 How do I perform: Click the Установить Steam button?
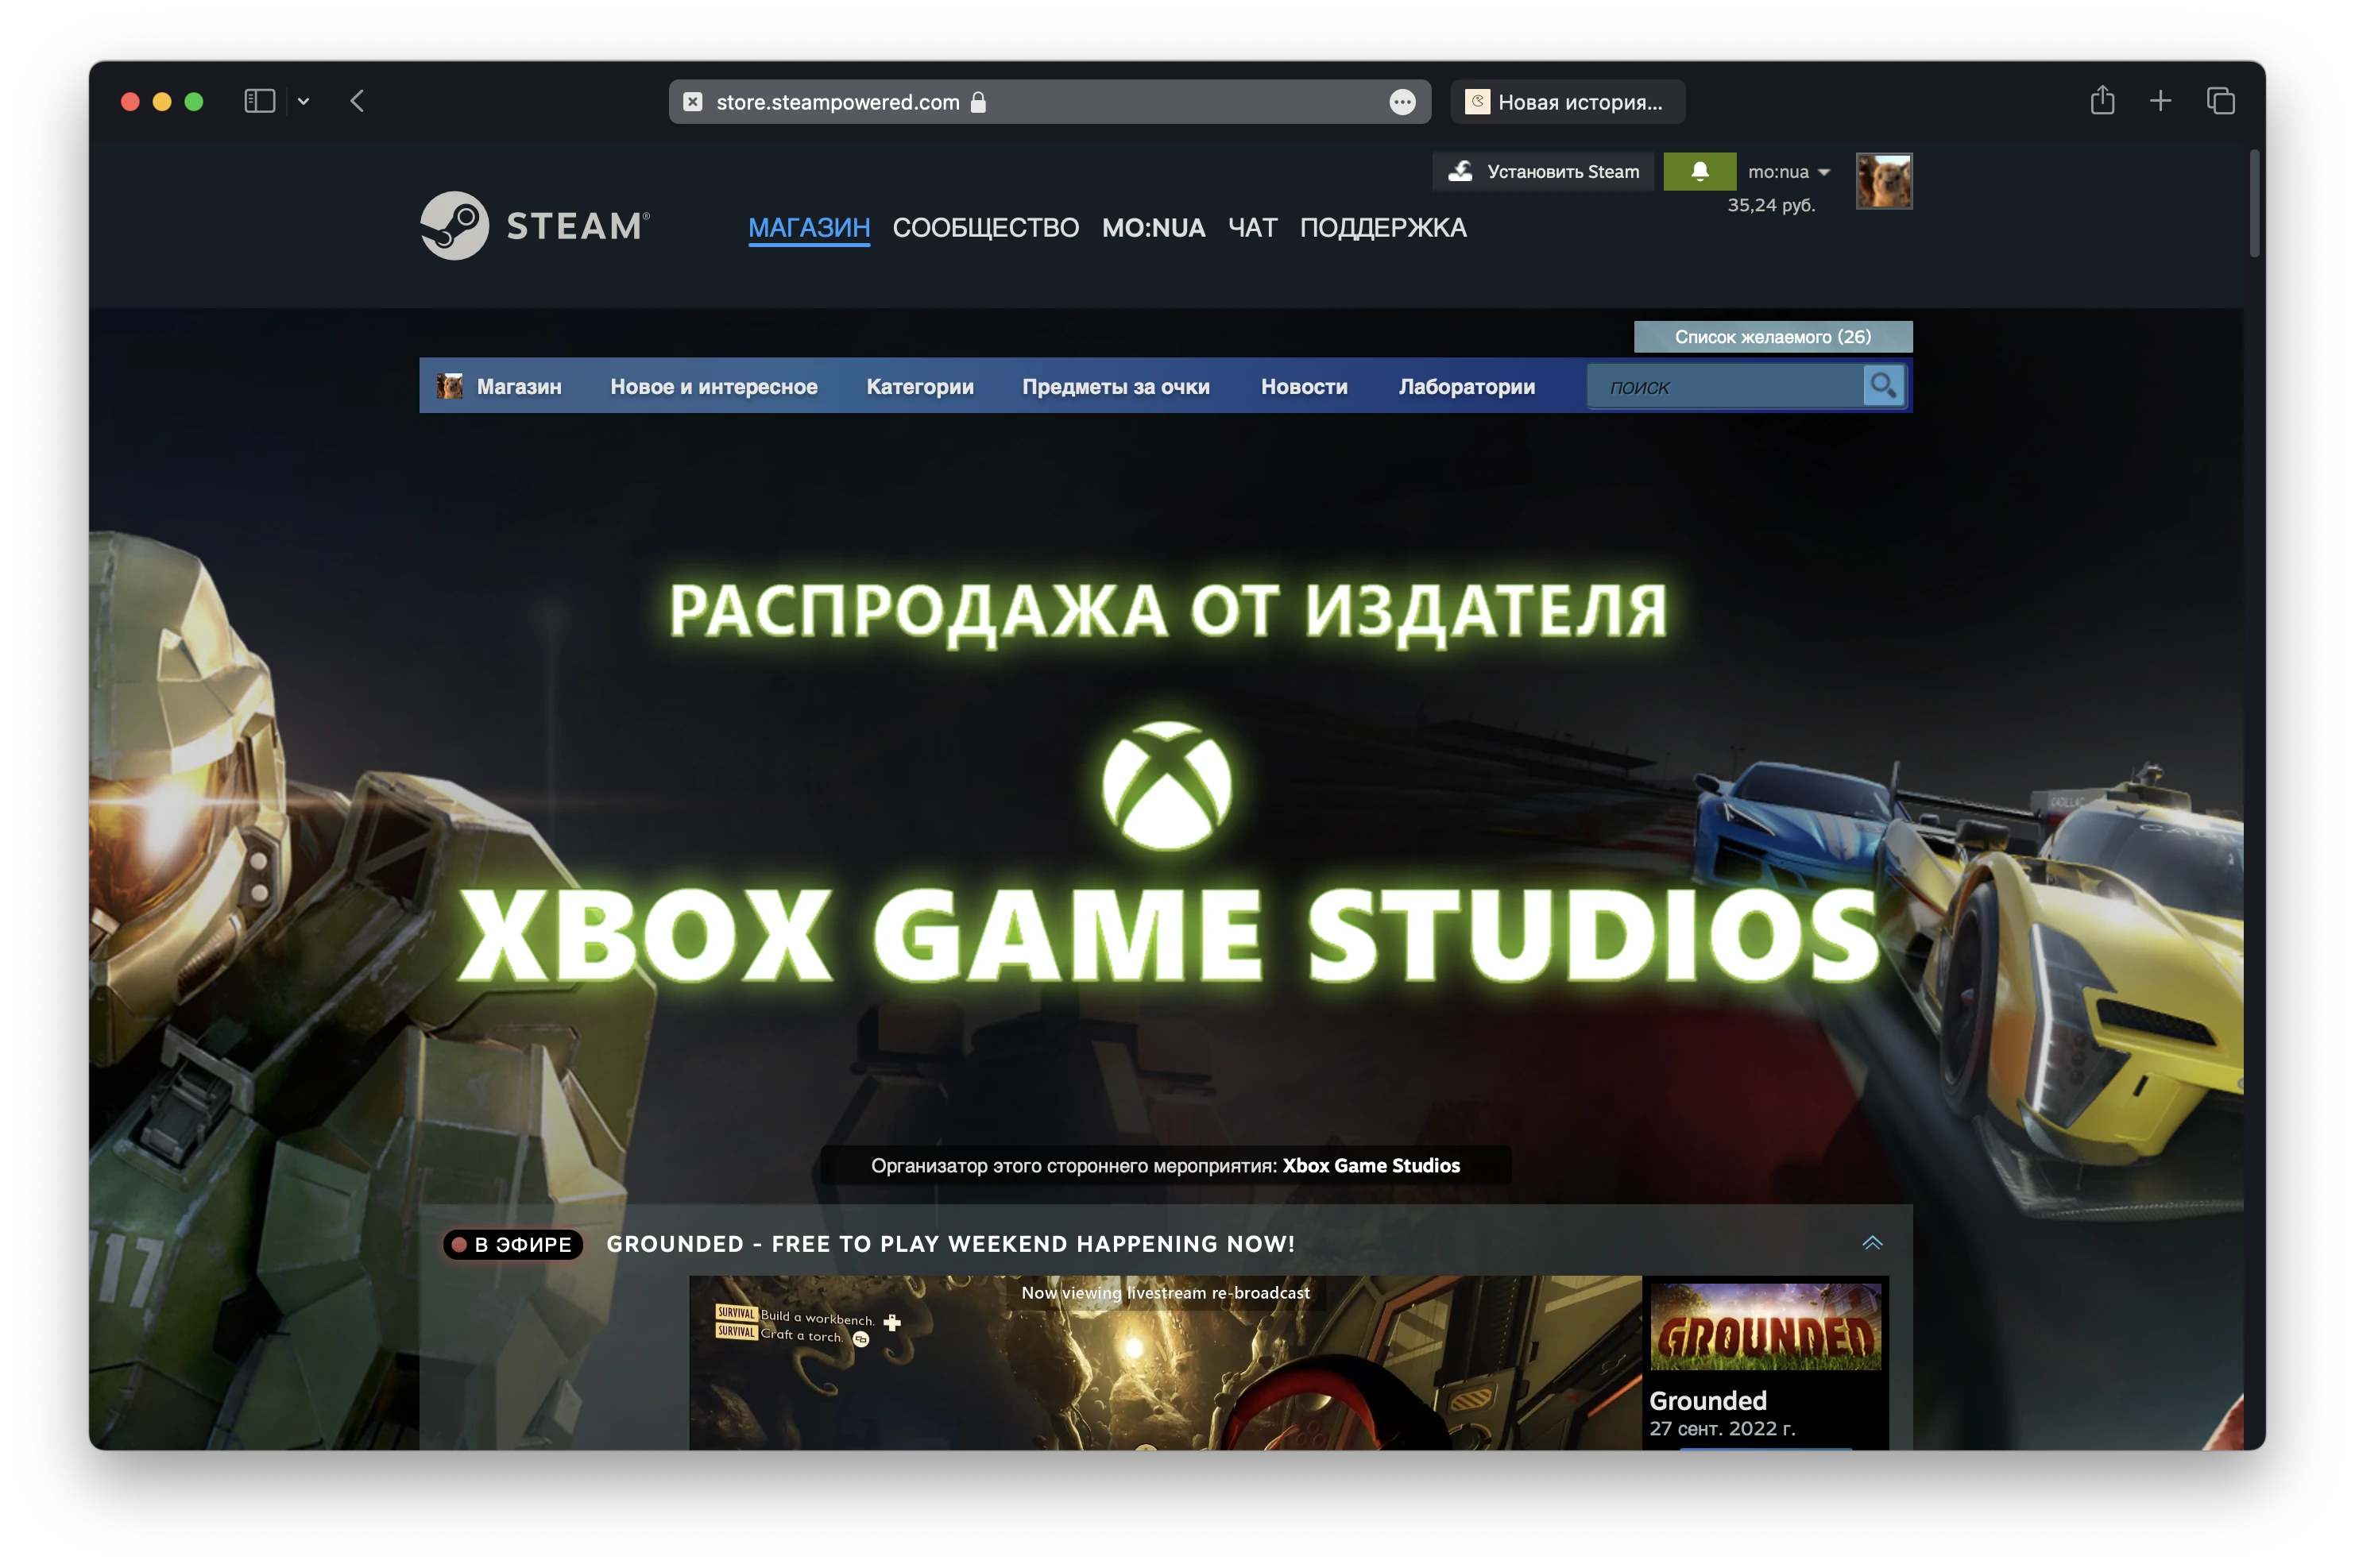click(1543, 172)
